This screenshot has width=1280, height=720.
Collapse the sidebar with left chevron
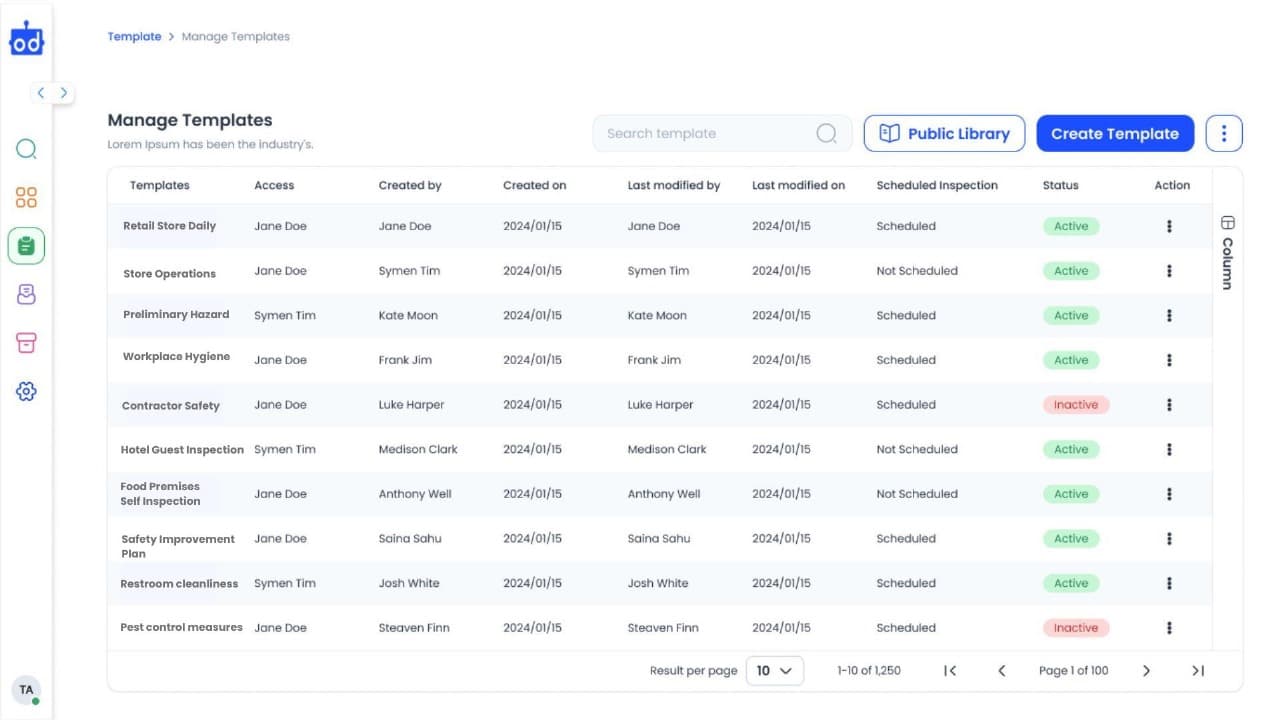[41, 93]
